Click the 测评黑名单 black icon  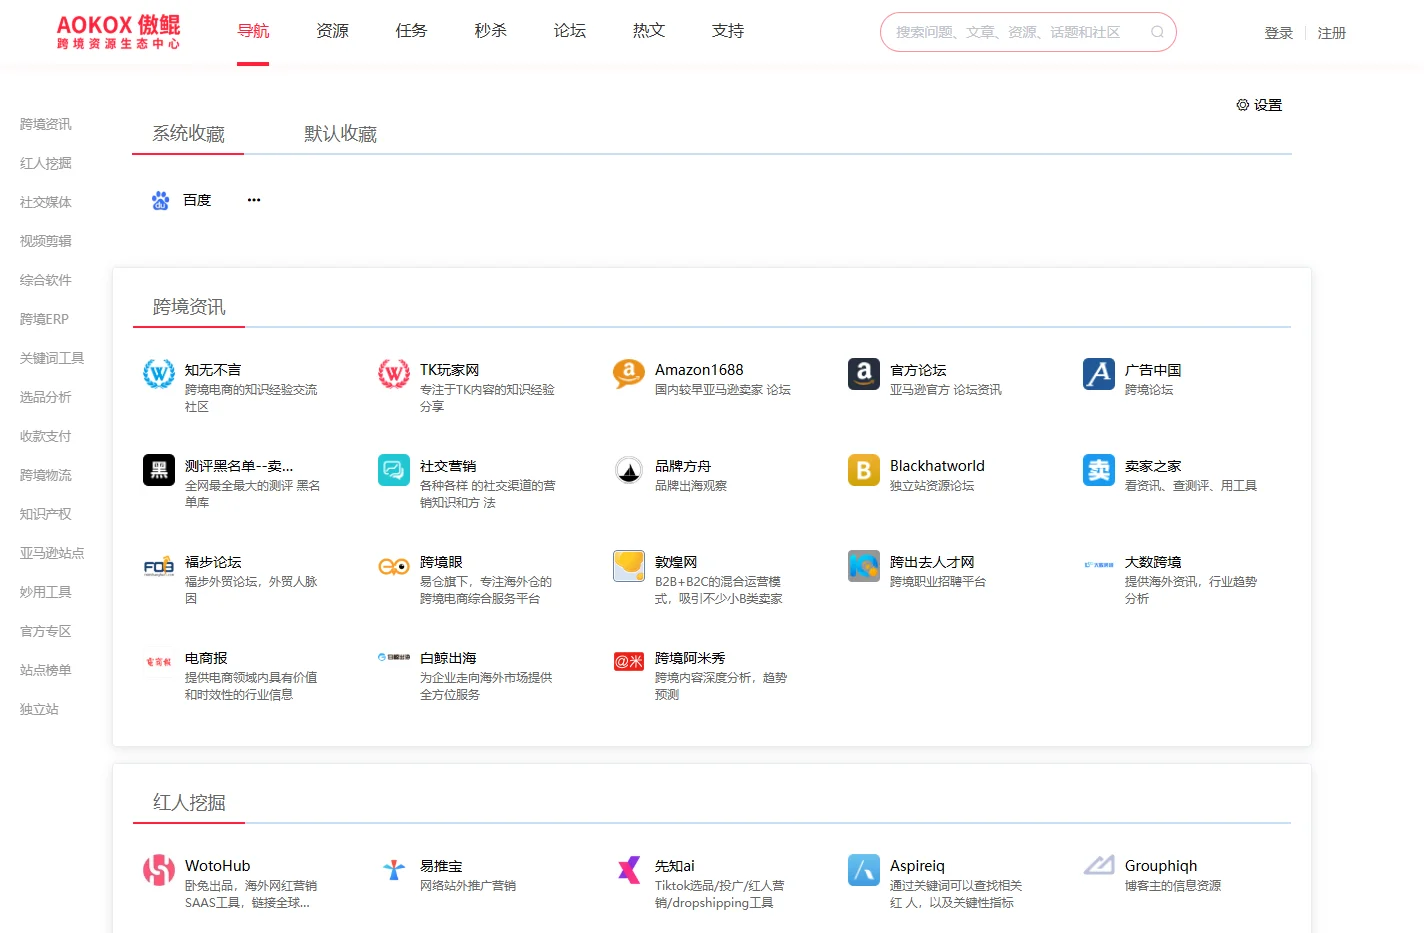point(159,470)
